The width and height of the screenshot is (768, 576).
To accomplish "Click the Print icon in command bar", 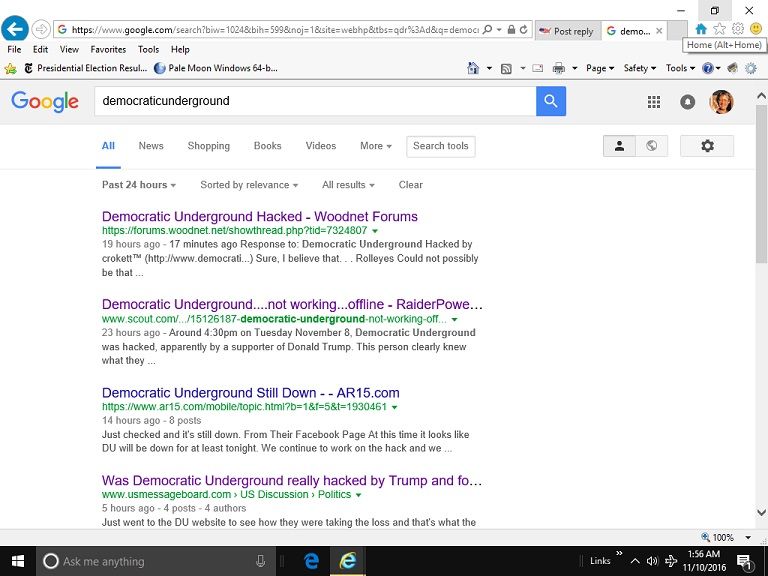I will [x=558, y=69].
